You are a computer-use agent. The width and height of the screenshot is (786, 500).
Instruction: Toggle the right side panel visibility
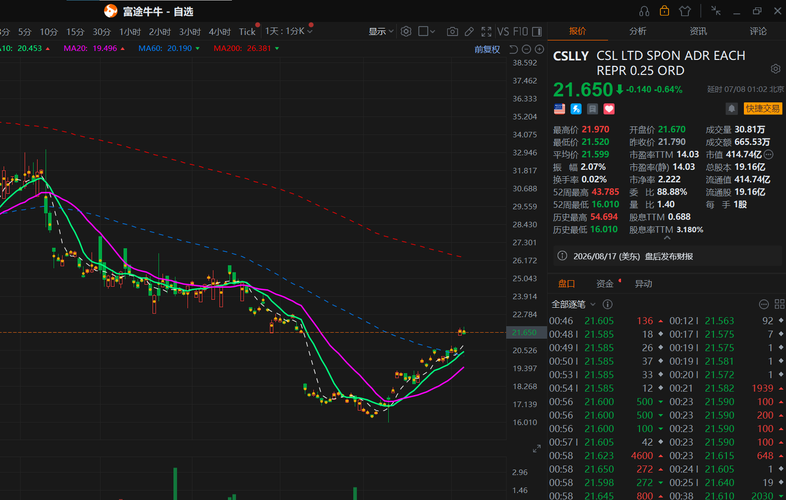(537, 32)
